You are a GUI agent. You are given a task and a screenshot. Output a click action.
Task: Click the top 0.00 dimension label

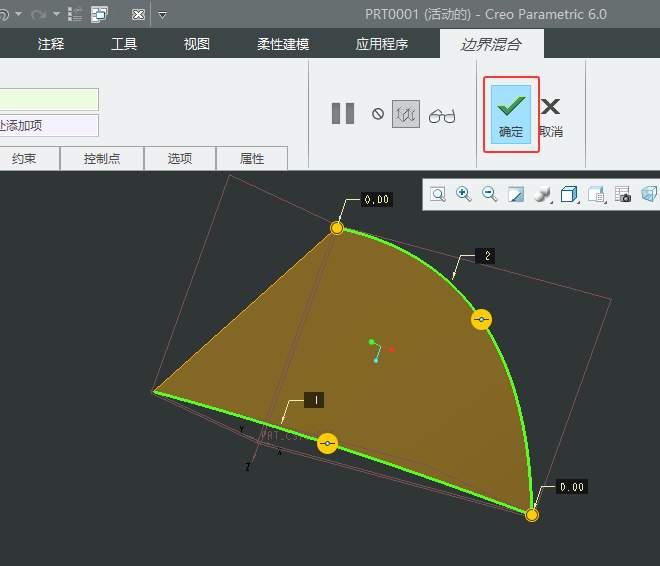pos(377,199)
